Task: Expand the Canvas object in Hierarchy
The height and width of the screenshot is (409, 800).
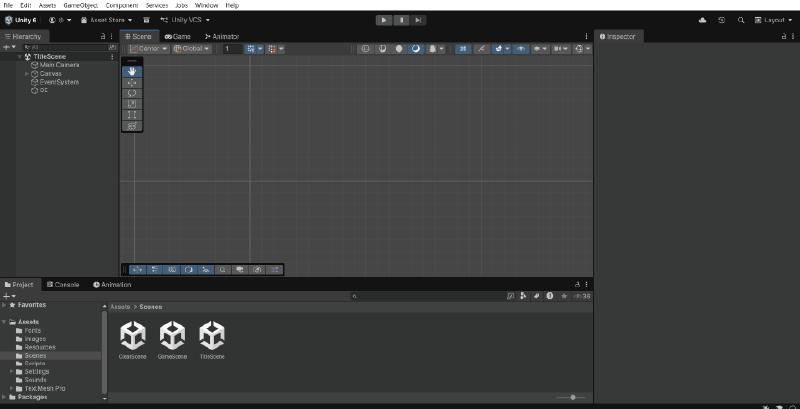Action: pyautogui.click(x=27, y=73)
